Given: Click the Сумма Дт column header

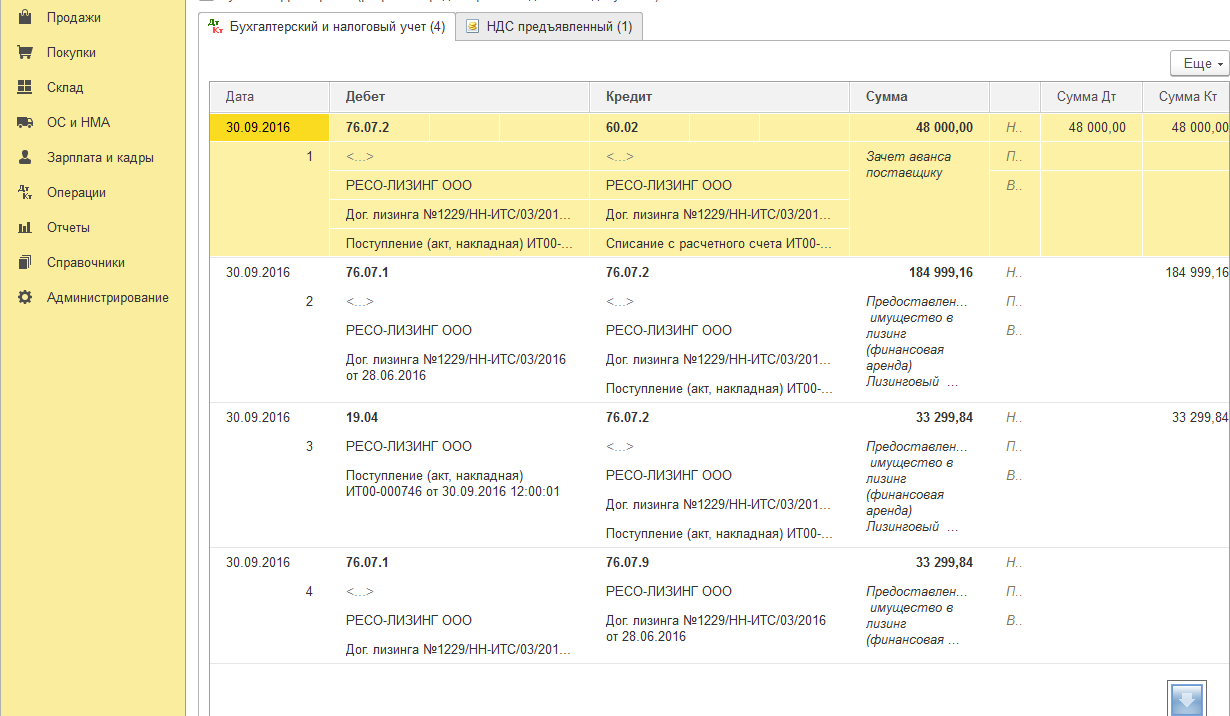Looking at the screenshot, I should click(x=1091, y=97).
